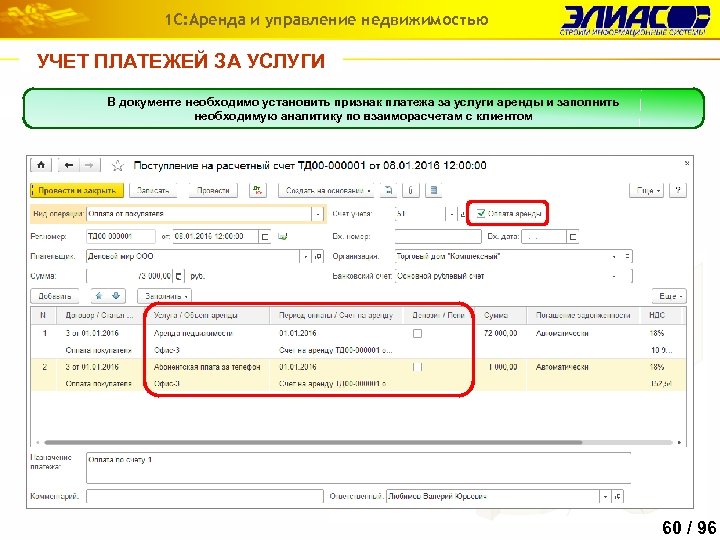Screen dimensions: 720x540
Task: Select amount cell 72 000,00
Action: [x=501, y=333]
